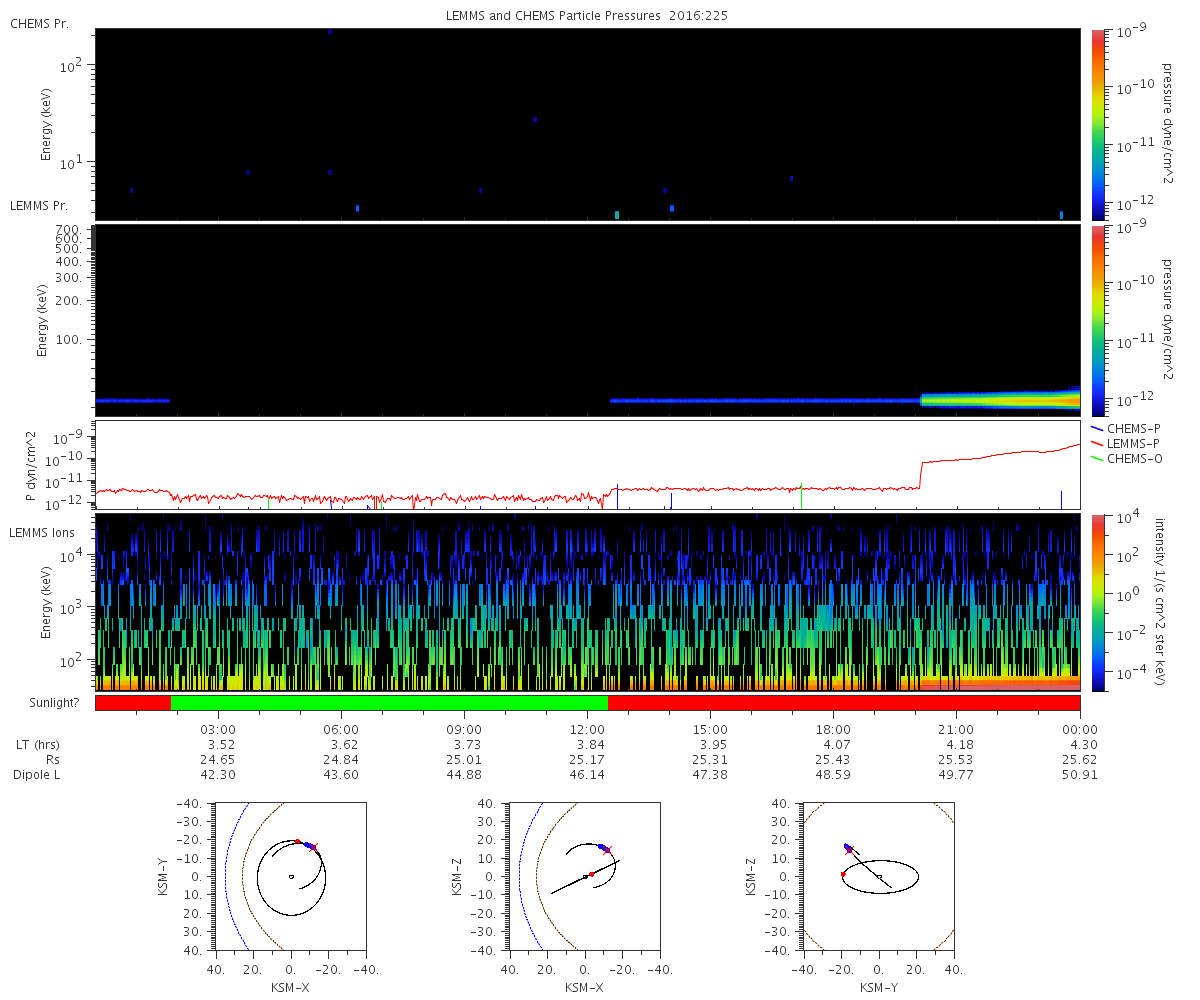Screen dimensions: 1200x1000
Task: Open the KSM-Y versus KSM-Z orbit plot
Action: (879, 876)
